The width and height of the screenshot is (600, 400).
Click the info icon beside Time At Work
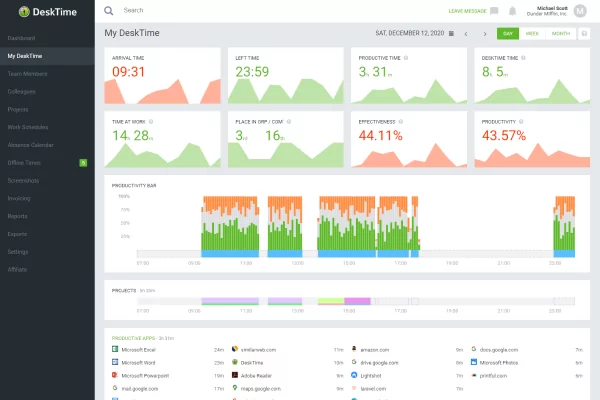point(151,122)
